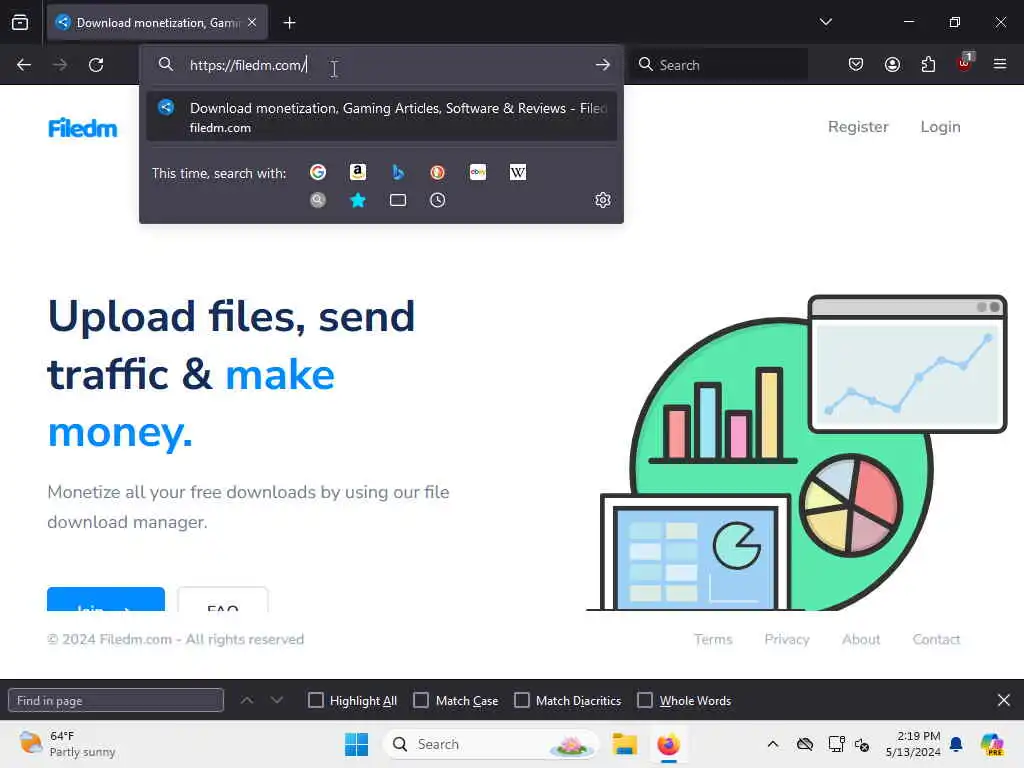Select the filedm.com suggestion row

pyautogui.click(x=381, y=117)
